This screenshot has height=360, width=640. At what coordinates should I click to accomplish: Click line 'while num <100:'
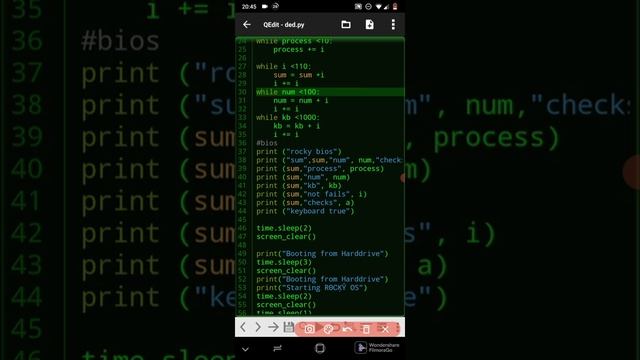click(x=288, y=92)
